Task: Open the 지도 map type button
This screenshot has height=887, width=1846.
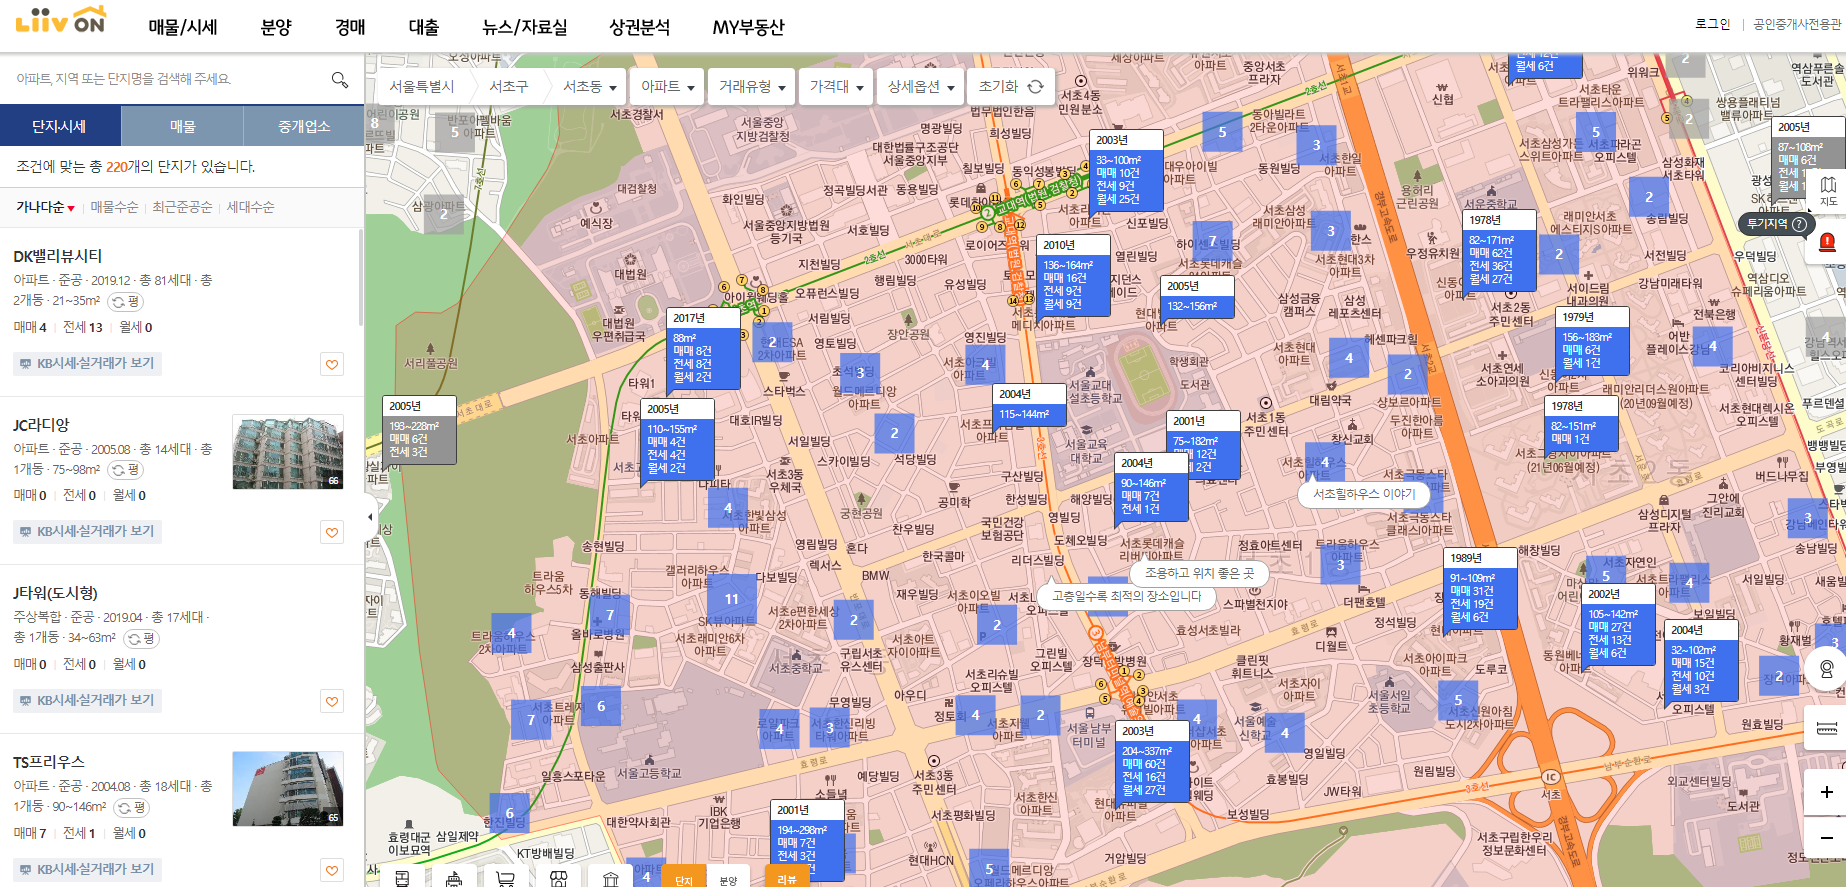Action: point(1828,190)
